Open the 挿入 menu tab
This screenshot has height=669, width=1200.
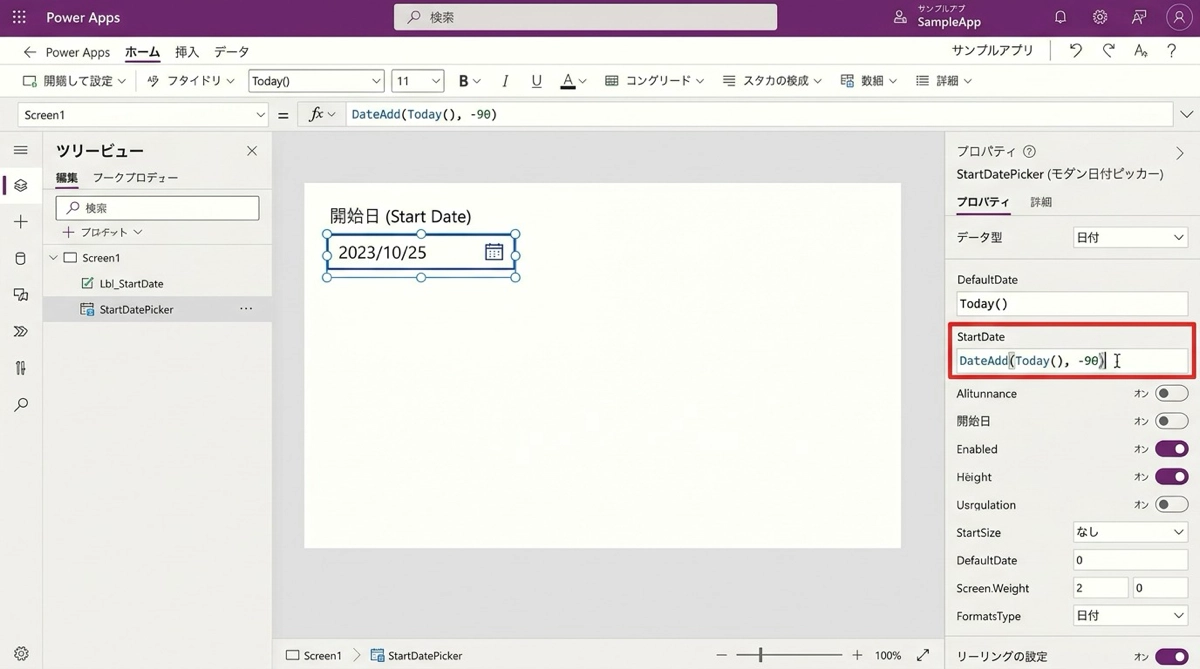coord(187,52)
